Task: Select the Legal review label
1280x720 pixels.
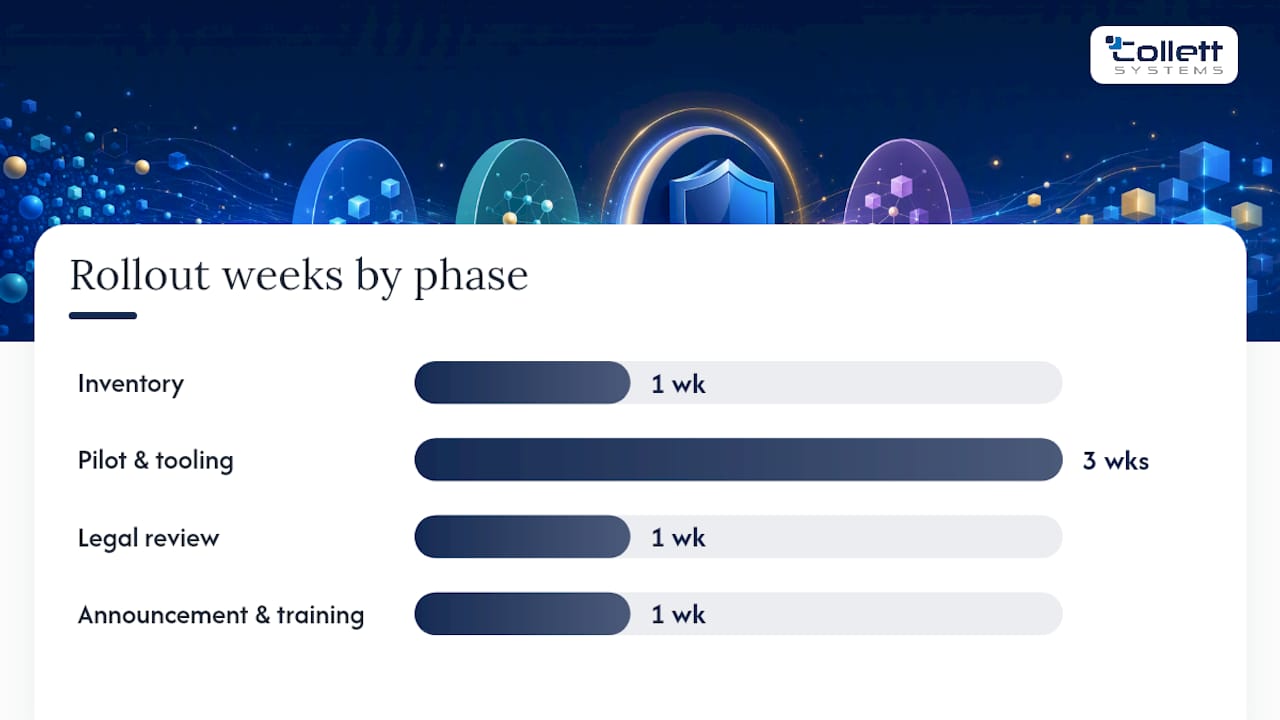Action: [148, 538]
